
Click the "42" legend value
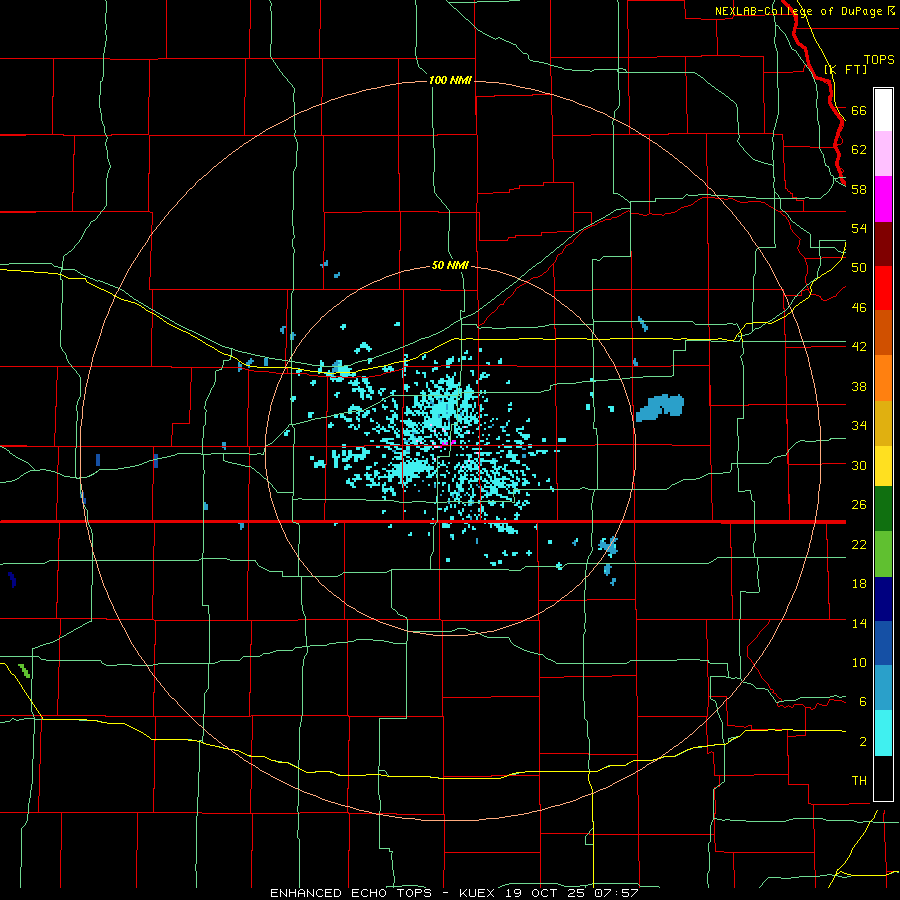point(859,347)
